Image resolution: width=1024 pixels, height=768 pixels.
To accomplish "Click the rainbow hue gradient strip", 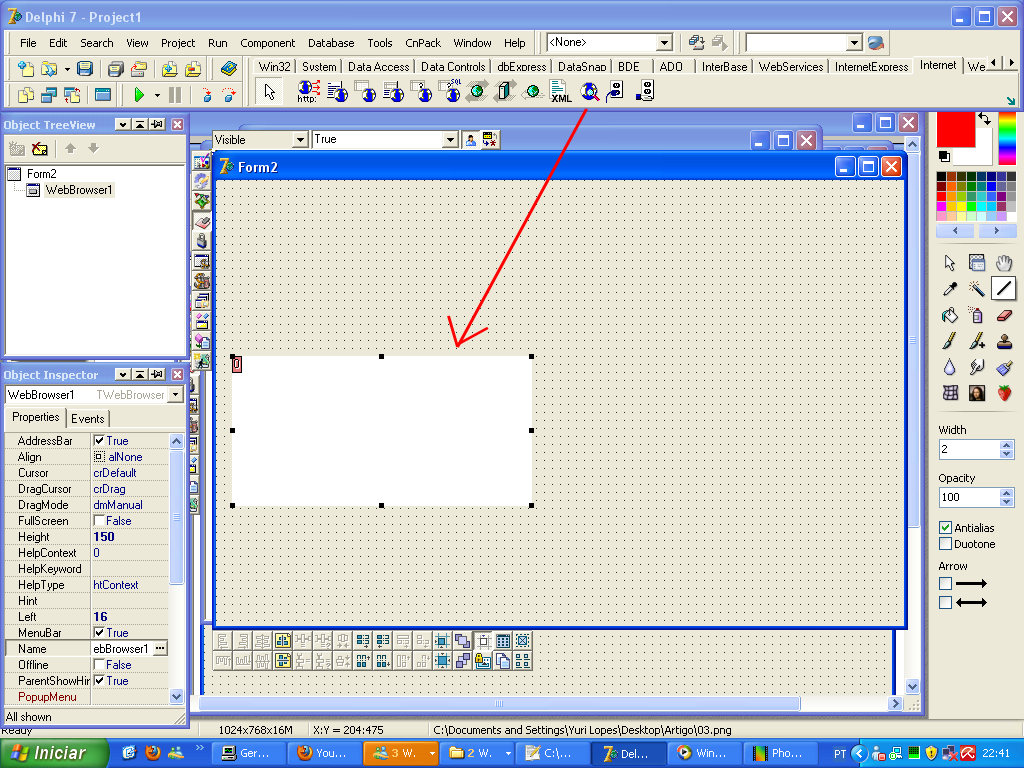I will point(1007,138).
